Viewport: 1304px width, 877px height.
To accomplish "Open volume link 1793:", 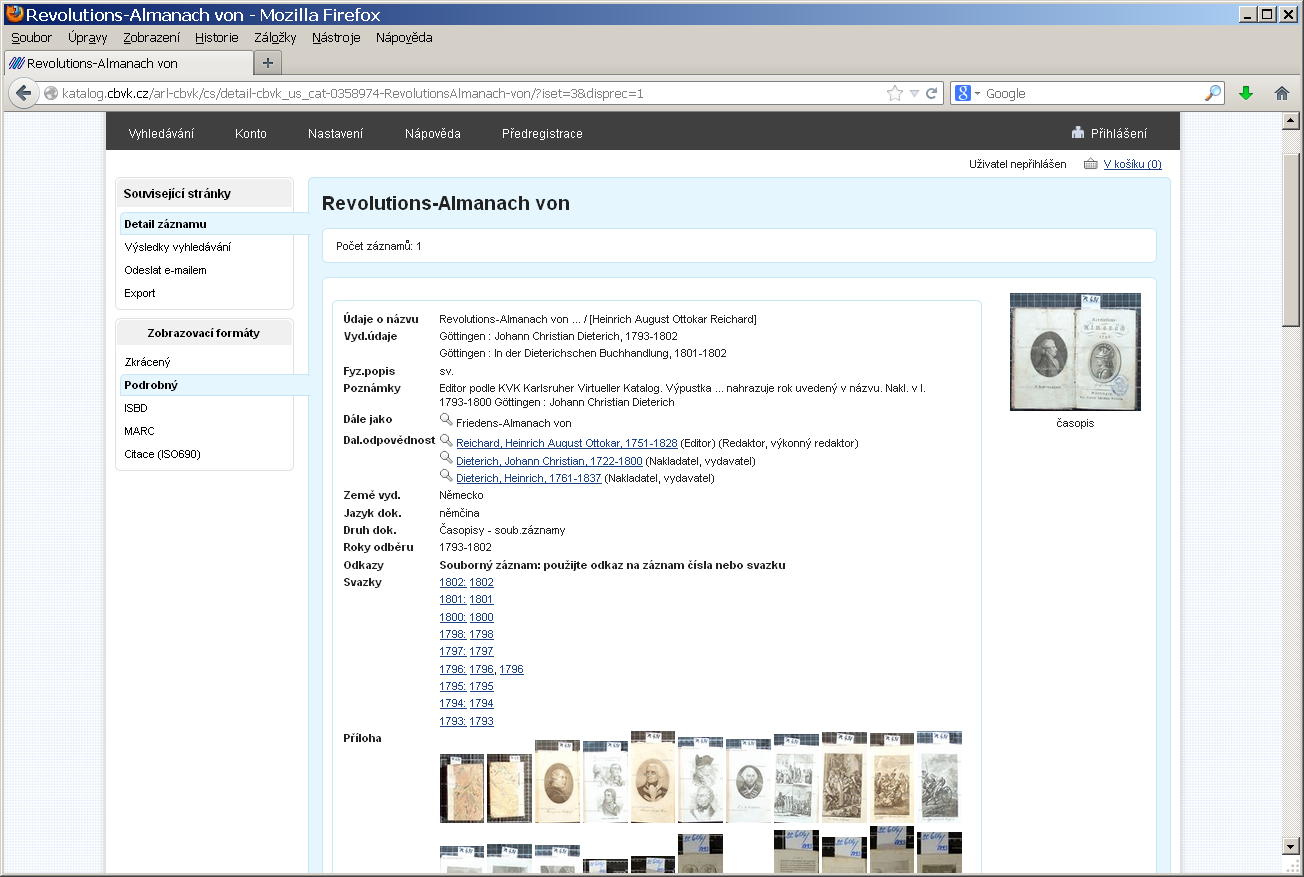I will coord(453,721).
